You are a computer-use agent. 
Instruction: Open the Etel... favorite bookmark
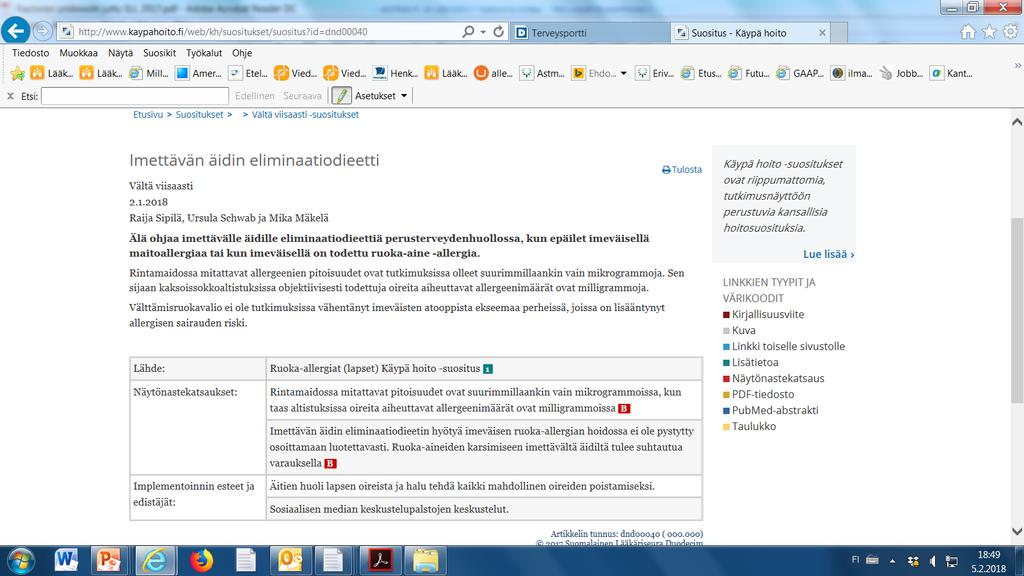pyautogui.click(x=249, y=73)
